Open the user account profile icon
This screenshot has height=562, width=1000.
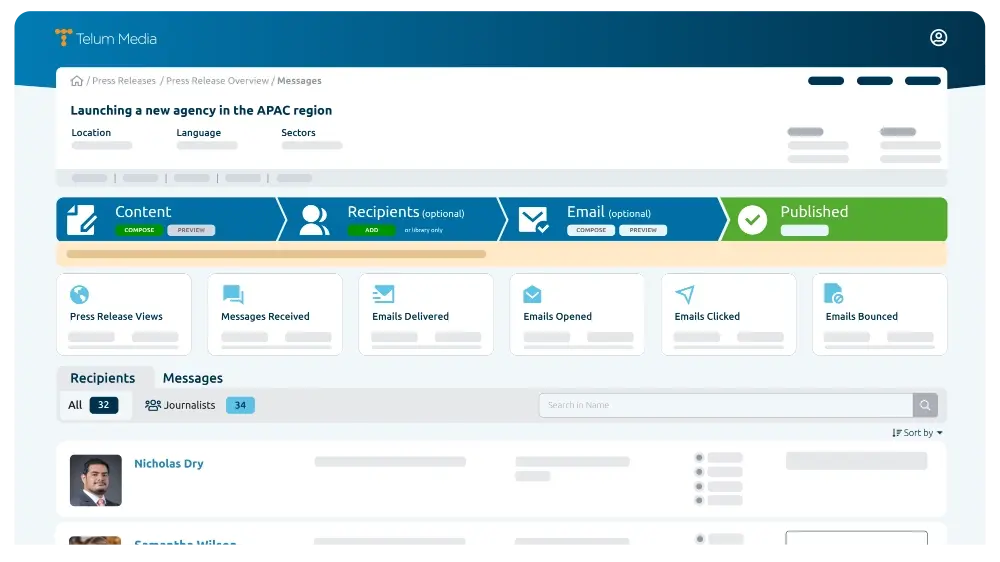(x=938, y=38)
